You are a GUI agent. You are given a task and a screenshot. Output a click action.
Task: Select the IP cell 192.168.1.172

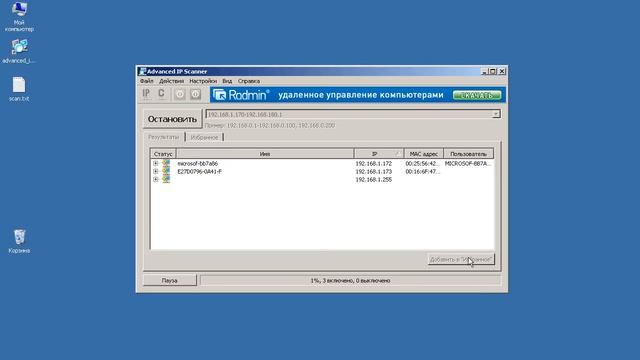tap(373, 163)
